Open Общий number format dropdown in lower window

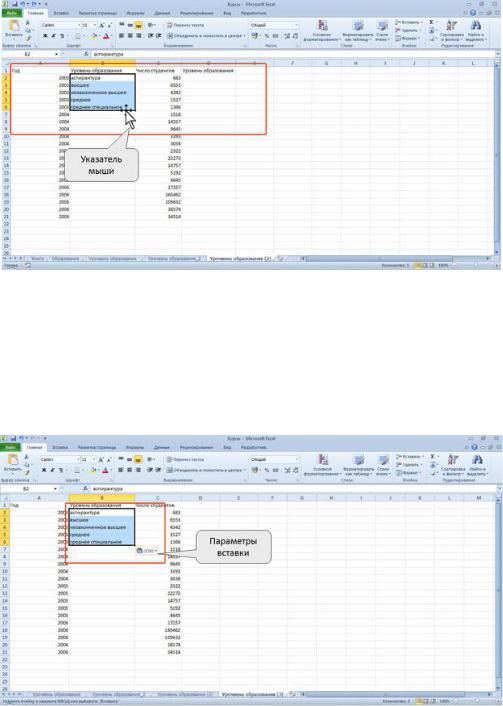point(296,459)
